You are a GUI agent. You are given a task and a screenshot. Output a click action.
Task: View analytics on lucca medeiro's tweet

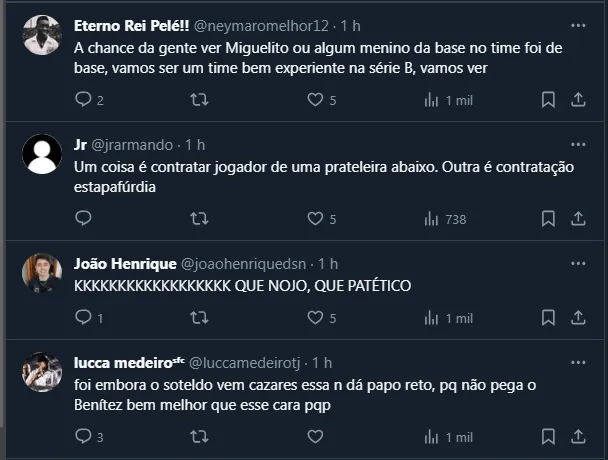click(x=432, y=437)
